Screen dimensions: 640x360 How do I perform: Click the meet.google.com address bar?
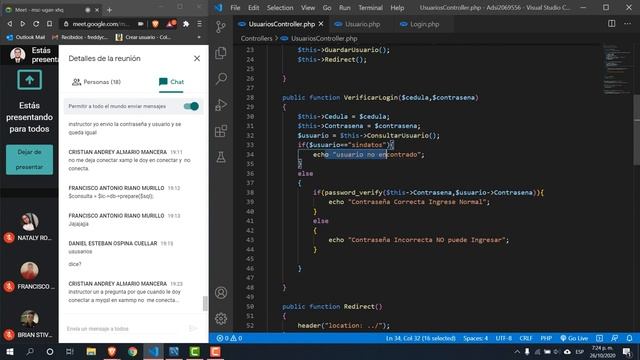[101, 24]
